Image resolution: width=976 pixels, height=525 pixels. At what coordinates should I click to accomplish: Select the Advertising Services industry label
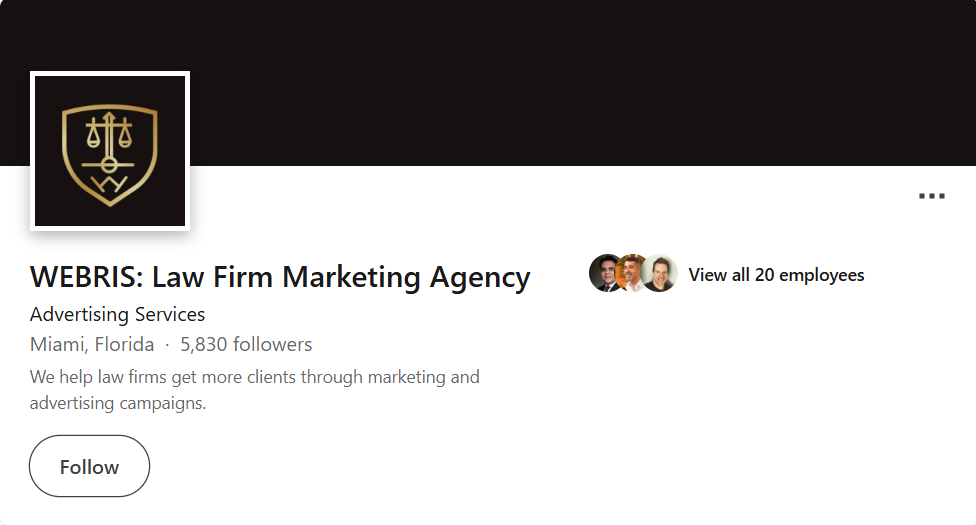117,314
